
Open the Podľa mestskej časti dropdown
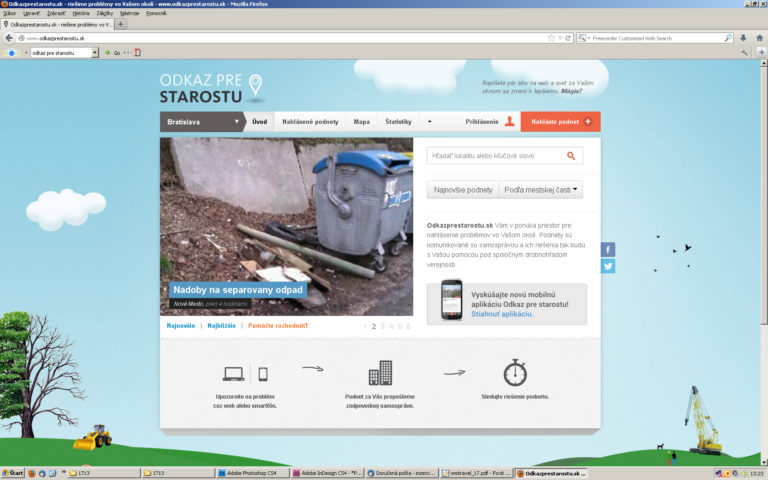(541, 189)
